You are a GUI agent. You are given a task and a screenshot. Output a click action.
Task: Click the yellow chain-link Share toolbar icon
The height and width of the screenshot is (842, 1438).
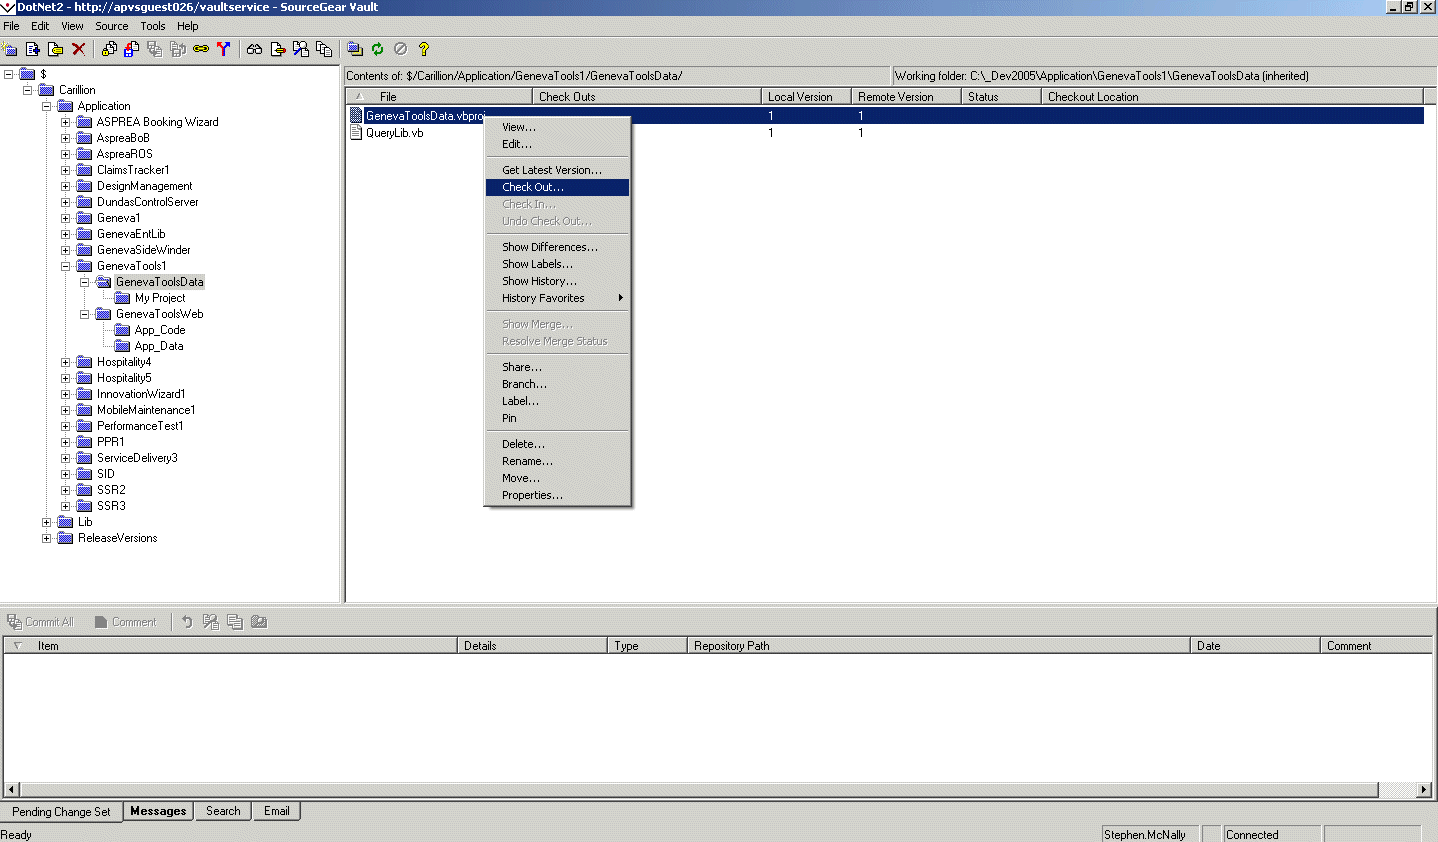coord(201,49)
